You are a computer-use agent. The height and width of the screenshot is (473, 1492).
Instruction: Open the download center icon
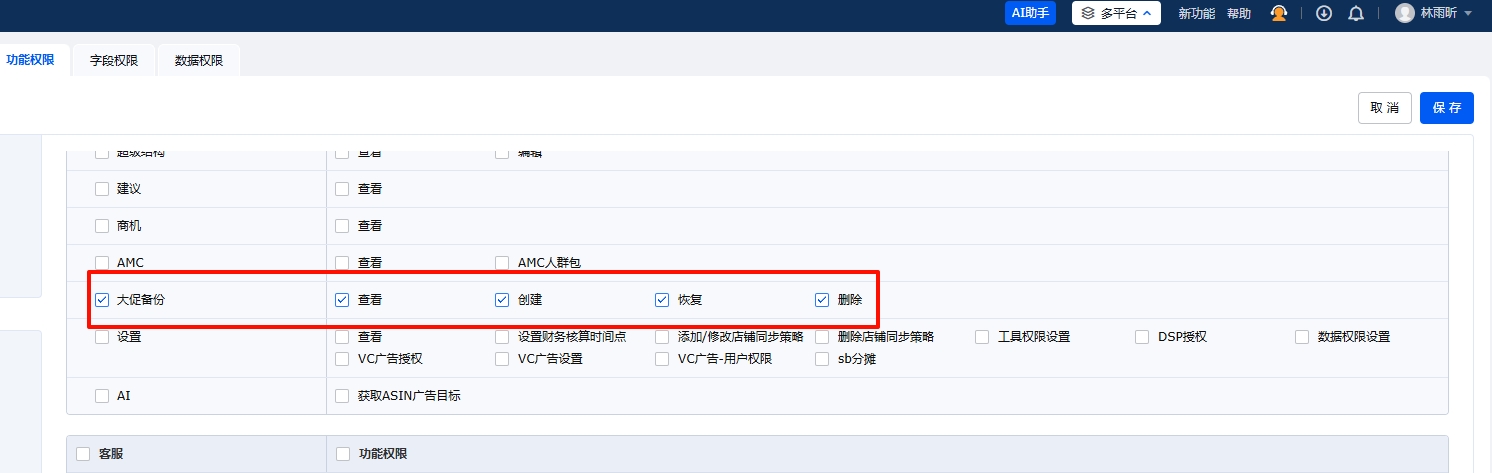pyautogui.click(x=1324, y=13)
